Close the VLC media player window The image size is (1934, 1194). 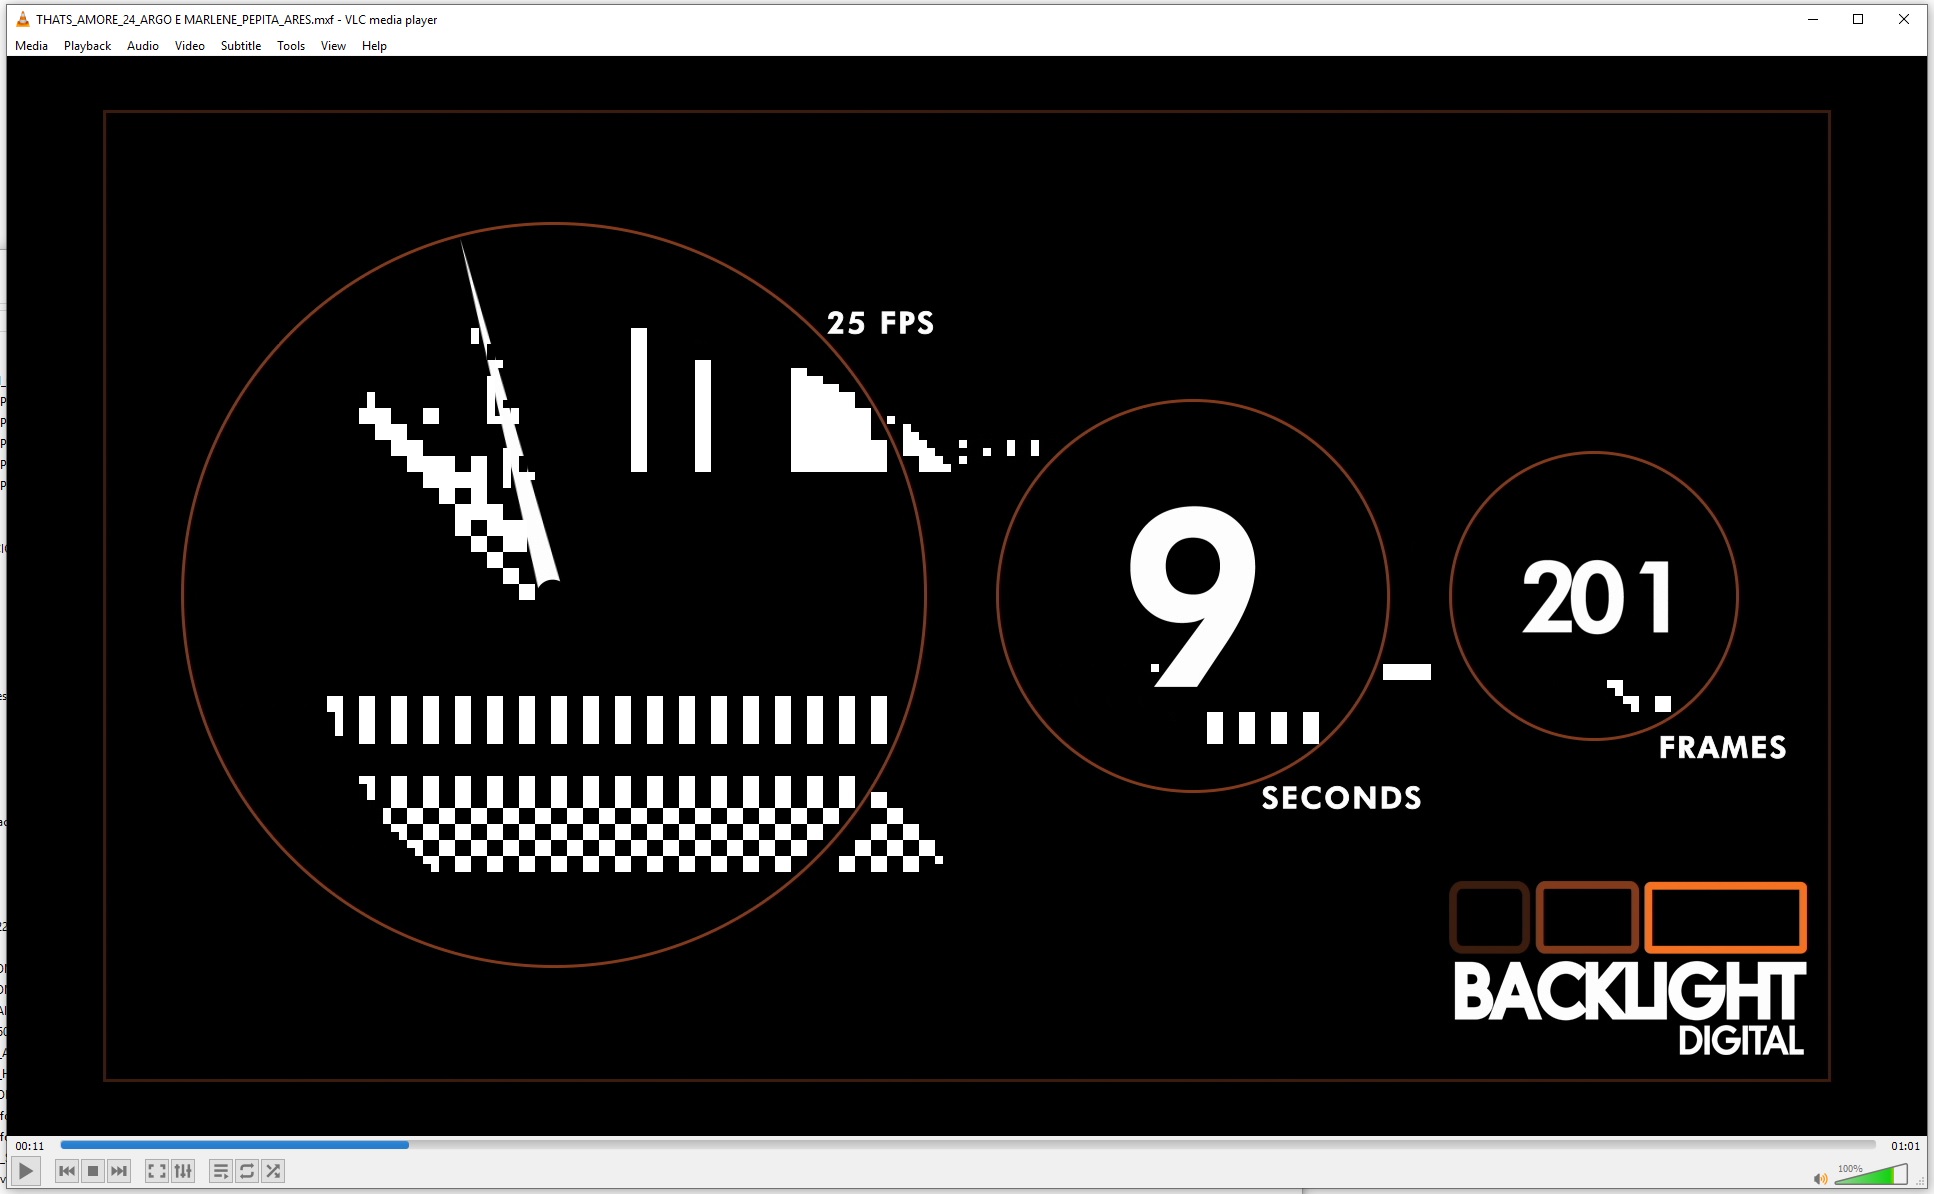point(1904,19)
